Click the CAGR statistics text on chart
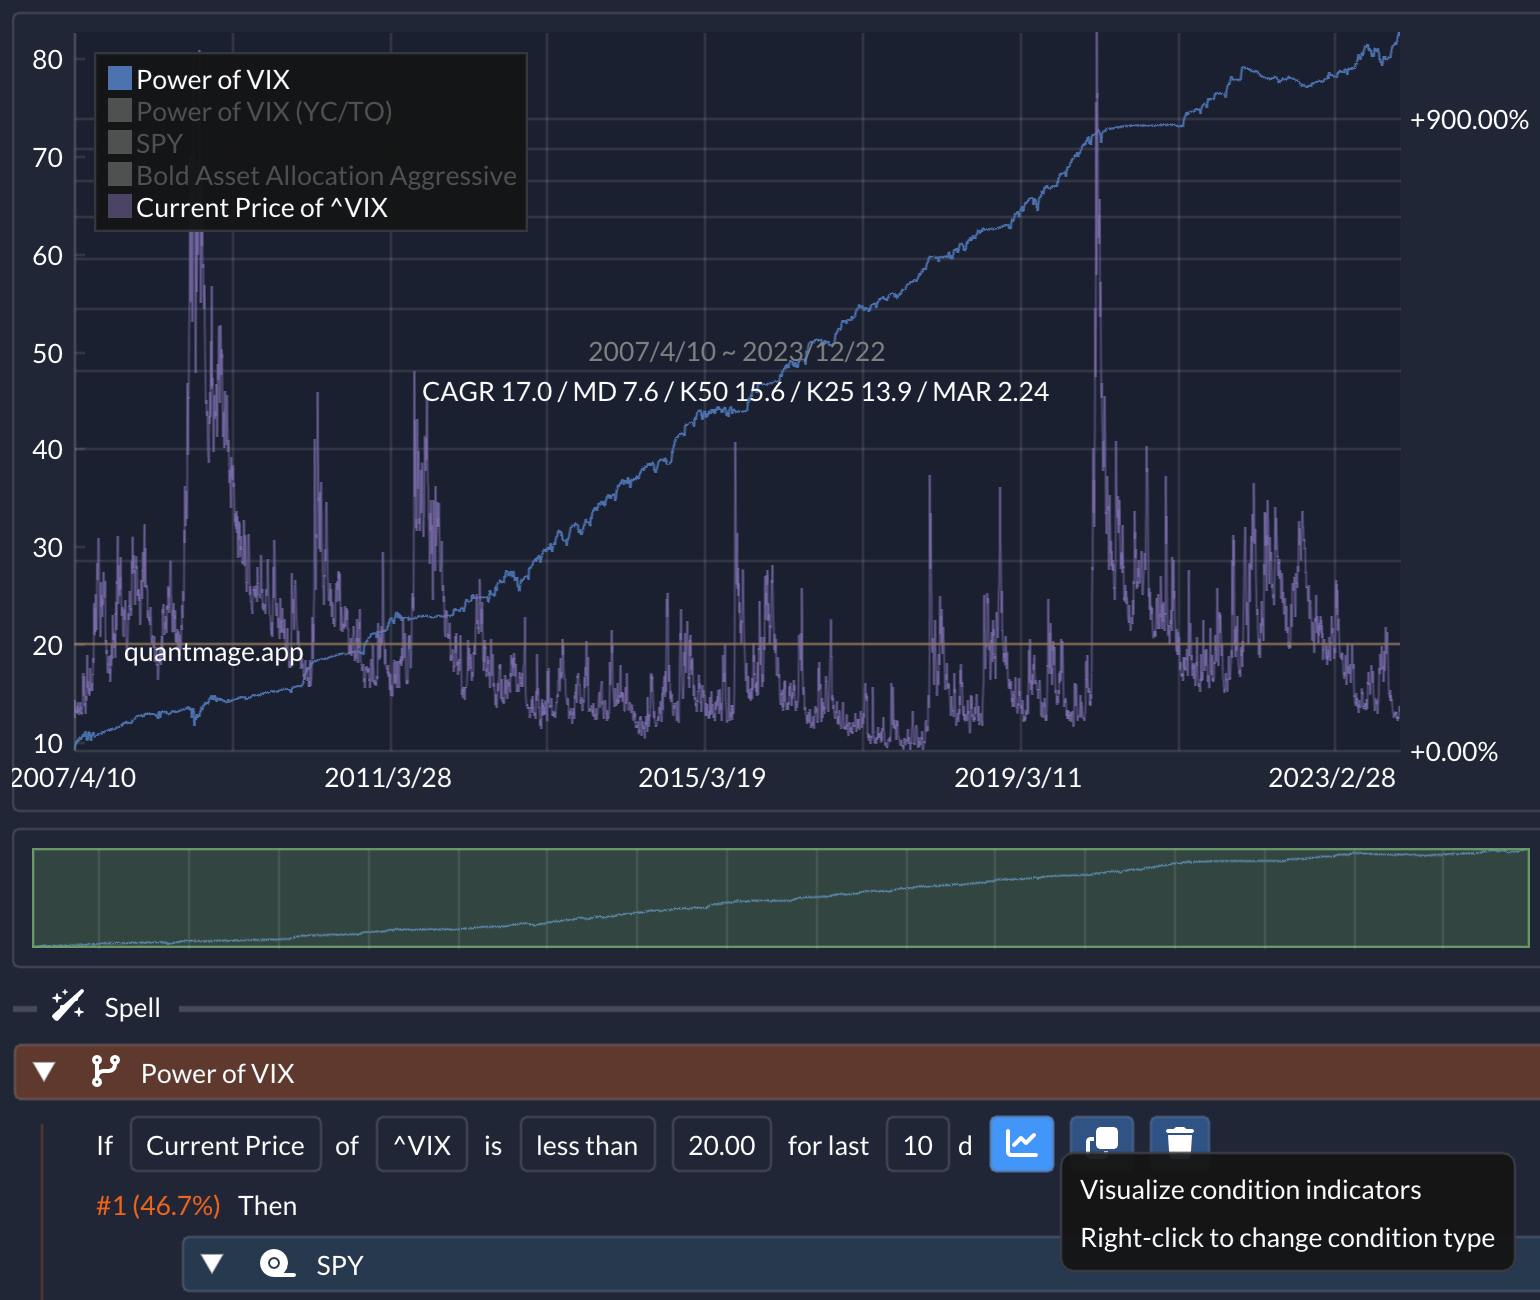This screenshot has height=1300, width=1540. (x=735, y=391)
